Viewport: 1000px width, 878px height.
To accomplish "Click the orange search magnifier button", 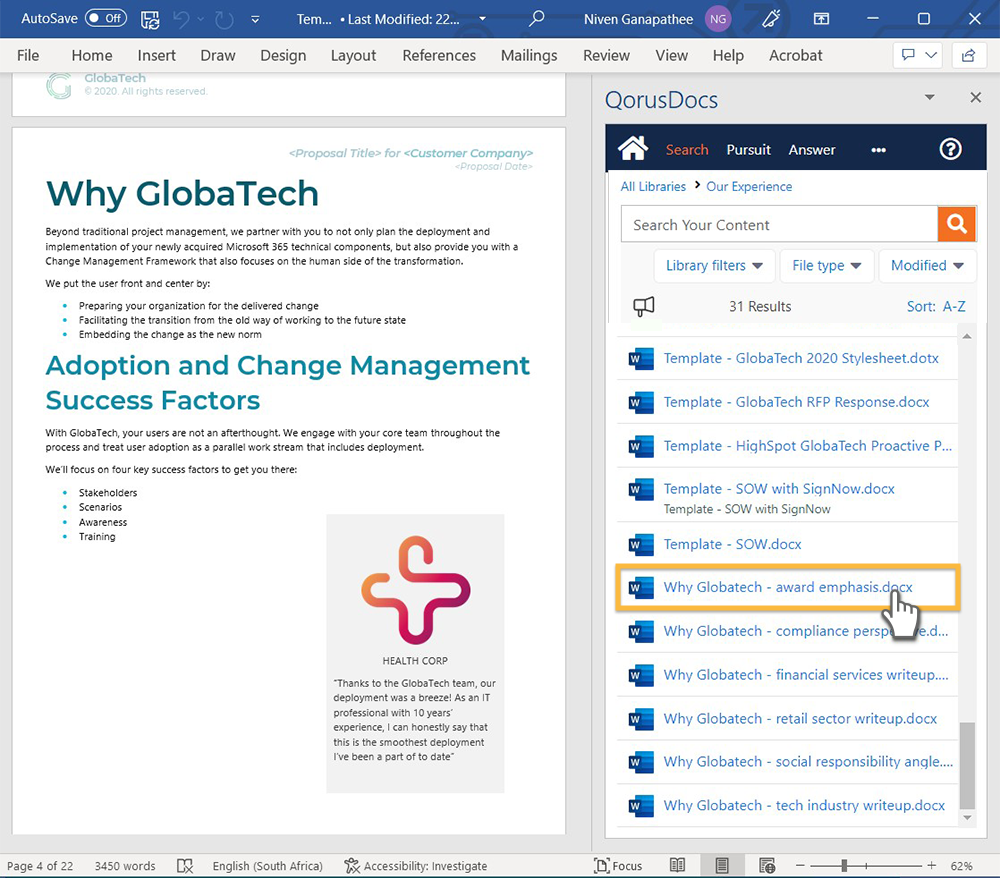I will 956,224.
